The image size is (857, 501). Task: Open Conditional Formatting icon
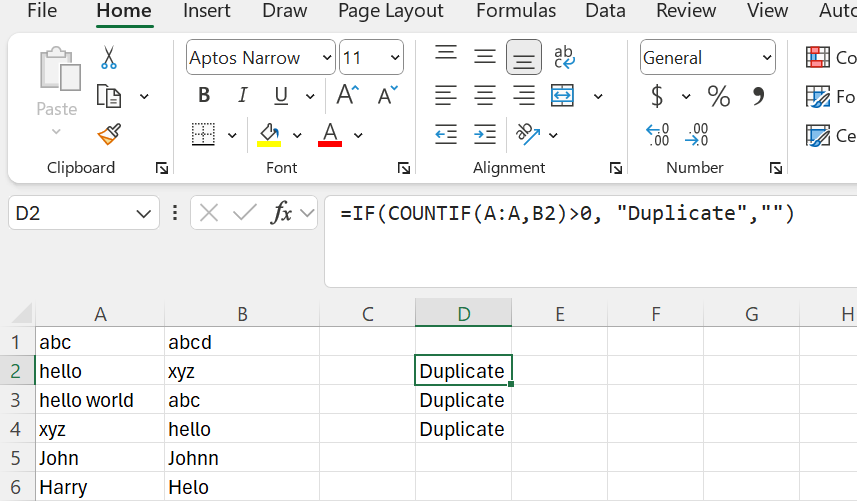point(818,57)
